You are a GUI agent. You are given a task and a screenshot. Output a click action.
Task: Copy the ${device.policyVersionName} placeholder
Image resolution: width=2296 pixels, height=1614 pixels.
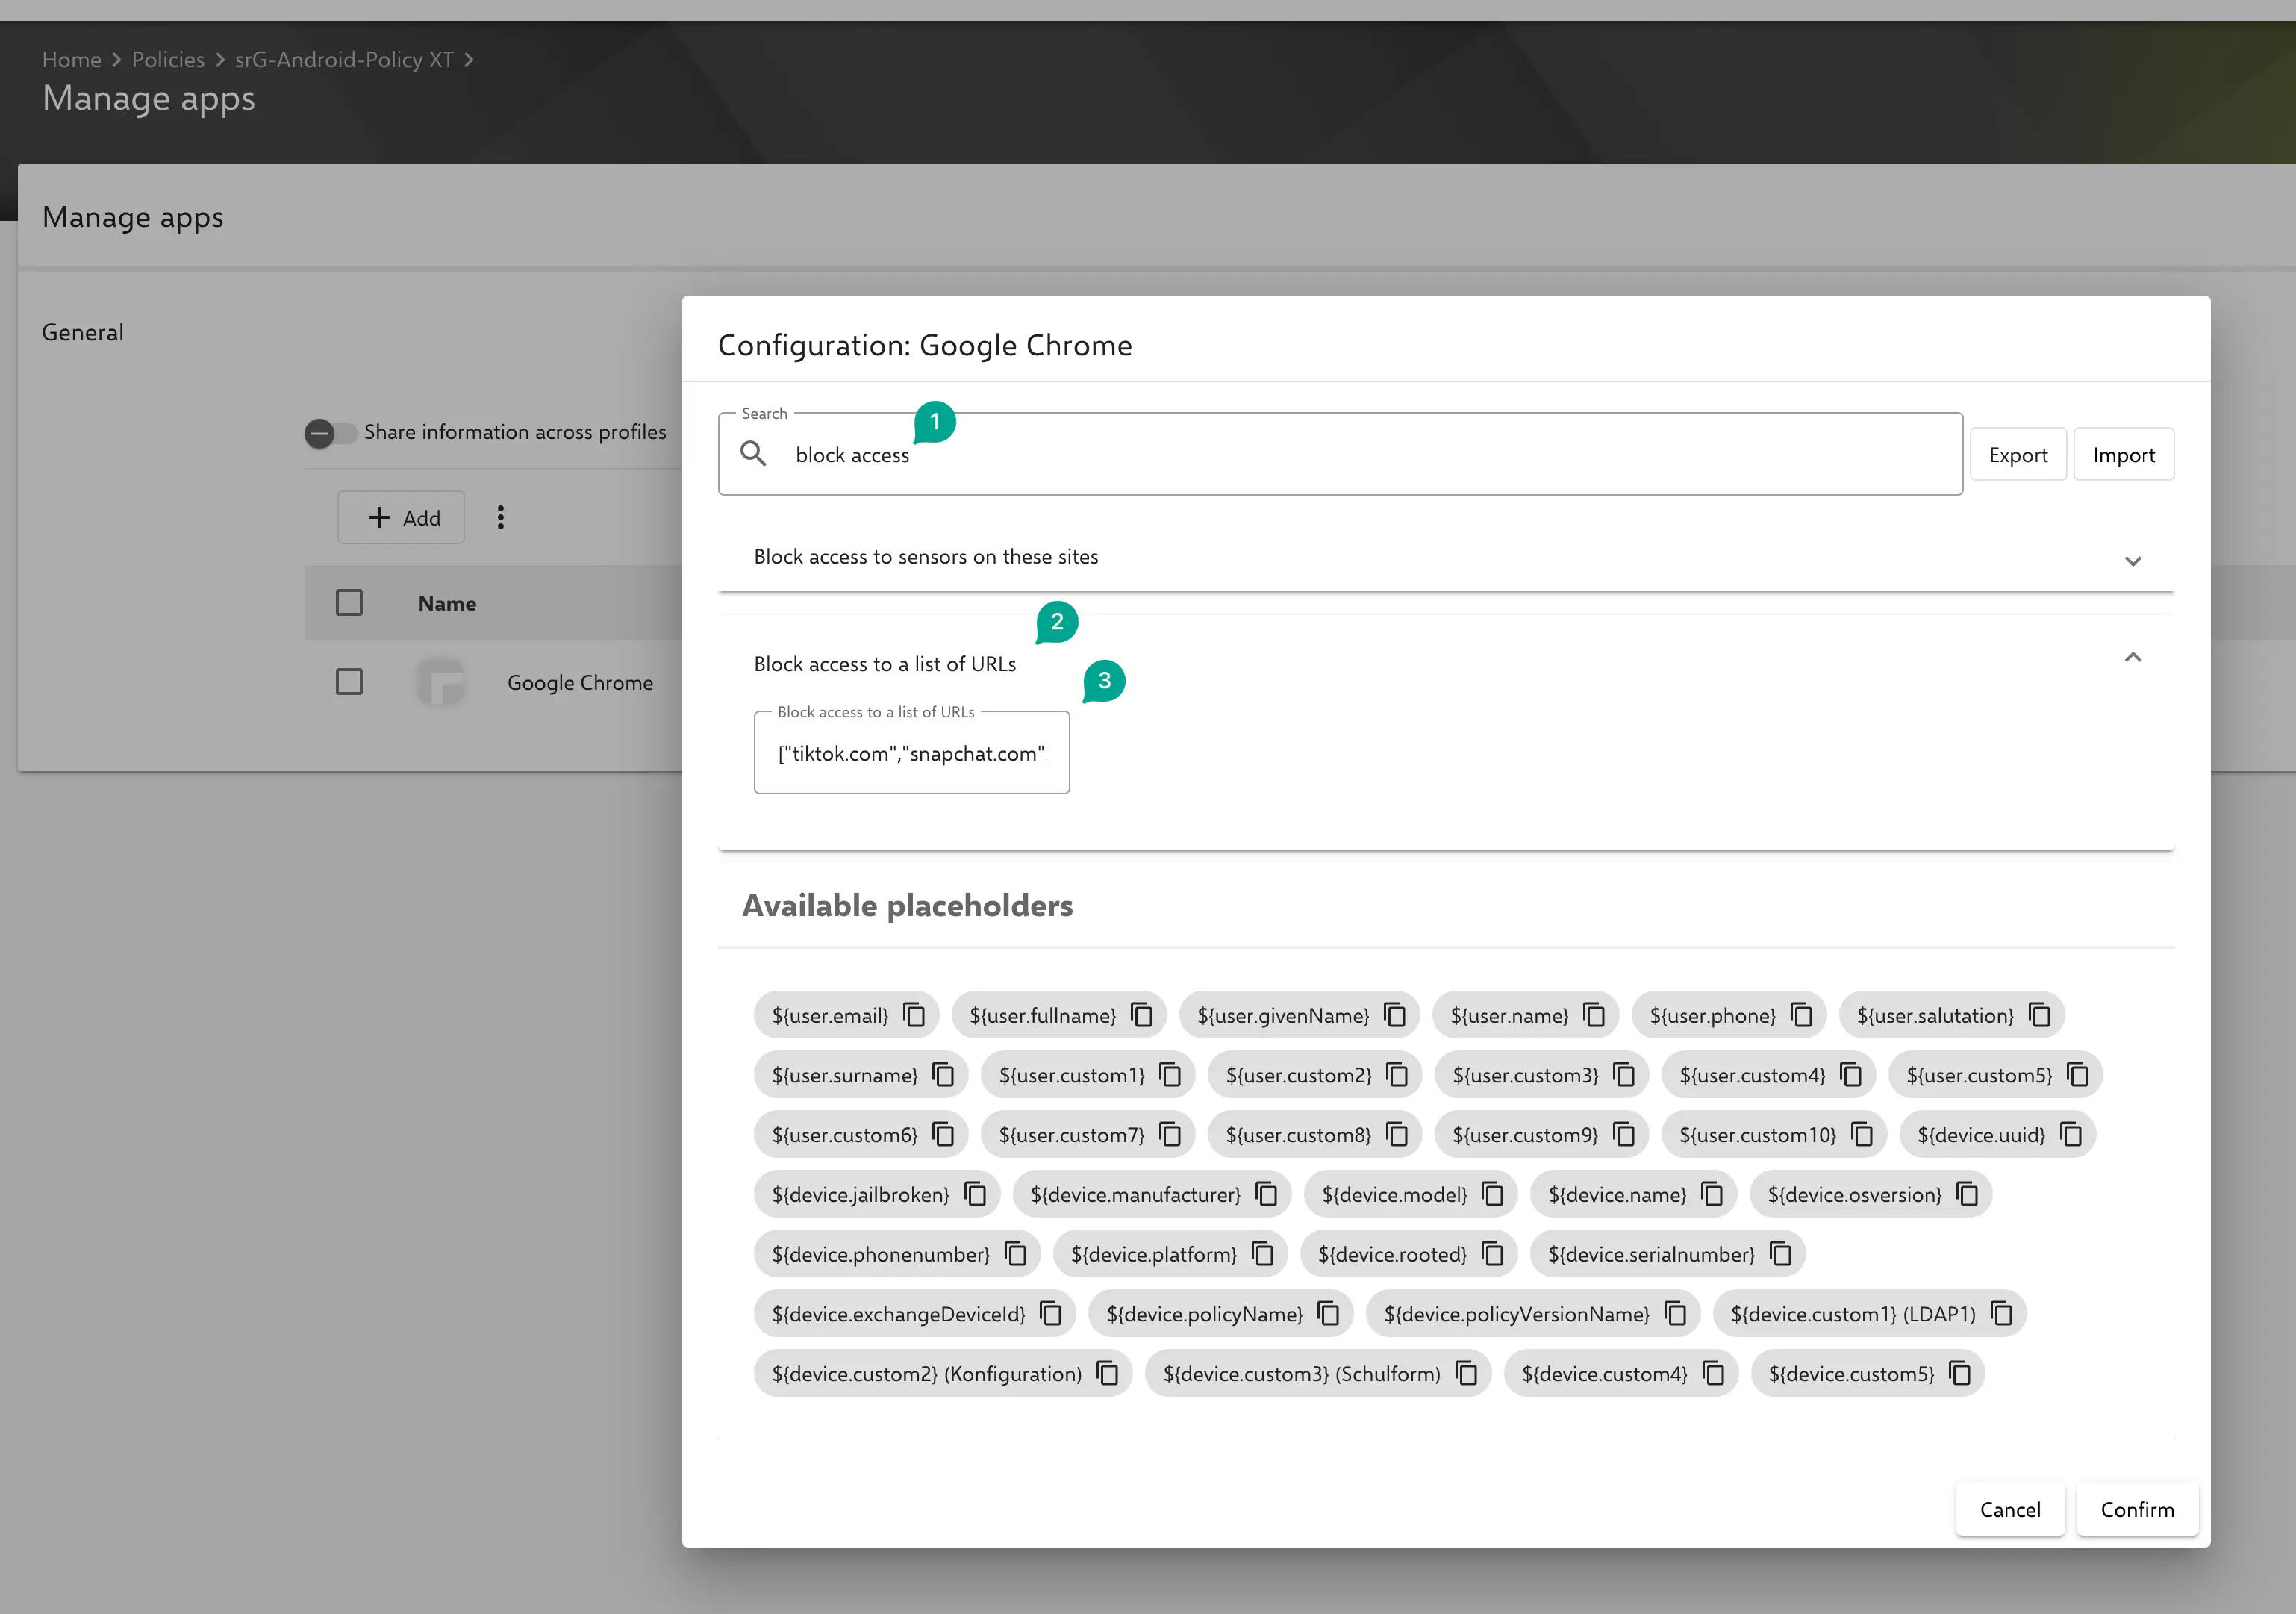pyautogui.click(x=1676, y=1314)
